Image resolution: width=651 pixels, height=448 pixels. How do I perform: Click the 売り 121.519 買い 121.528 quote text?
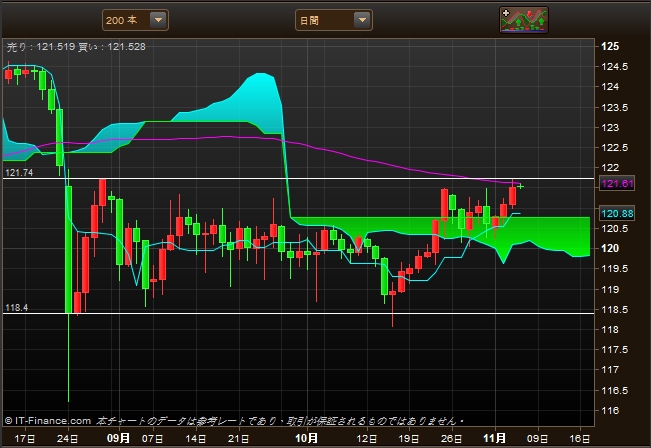click(76, 47)
